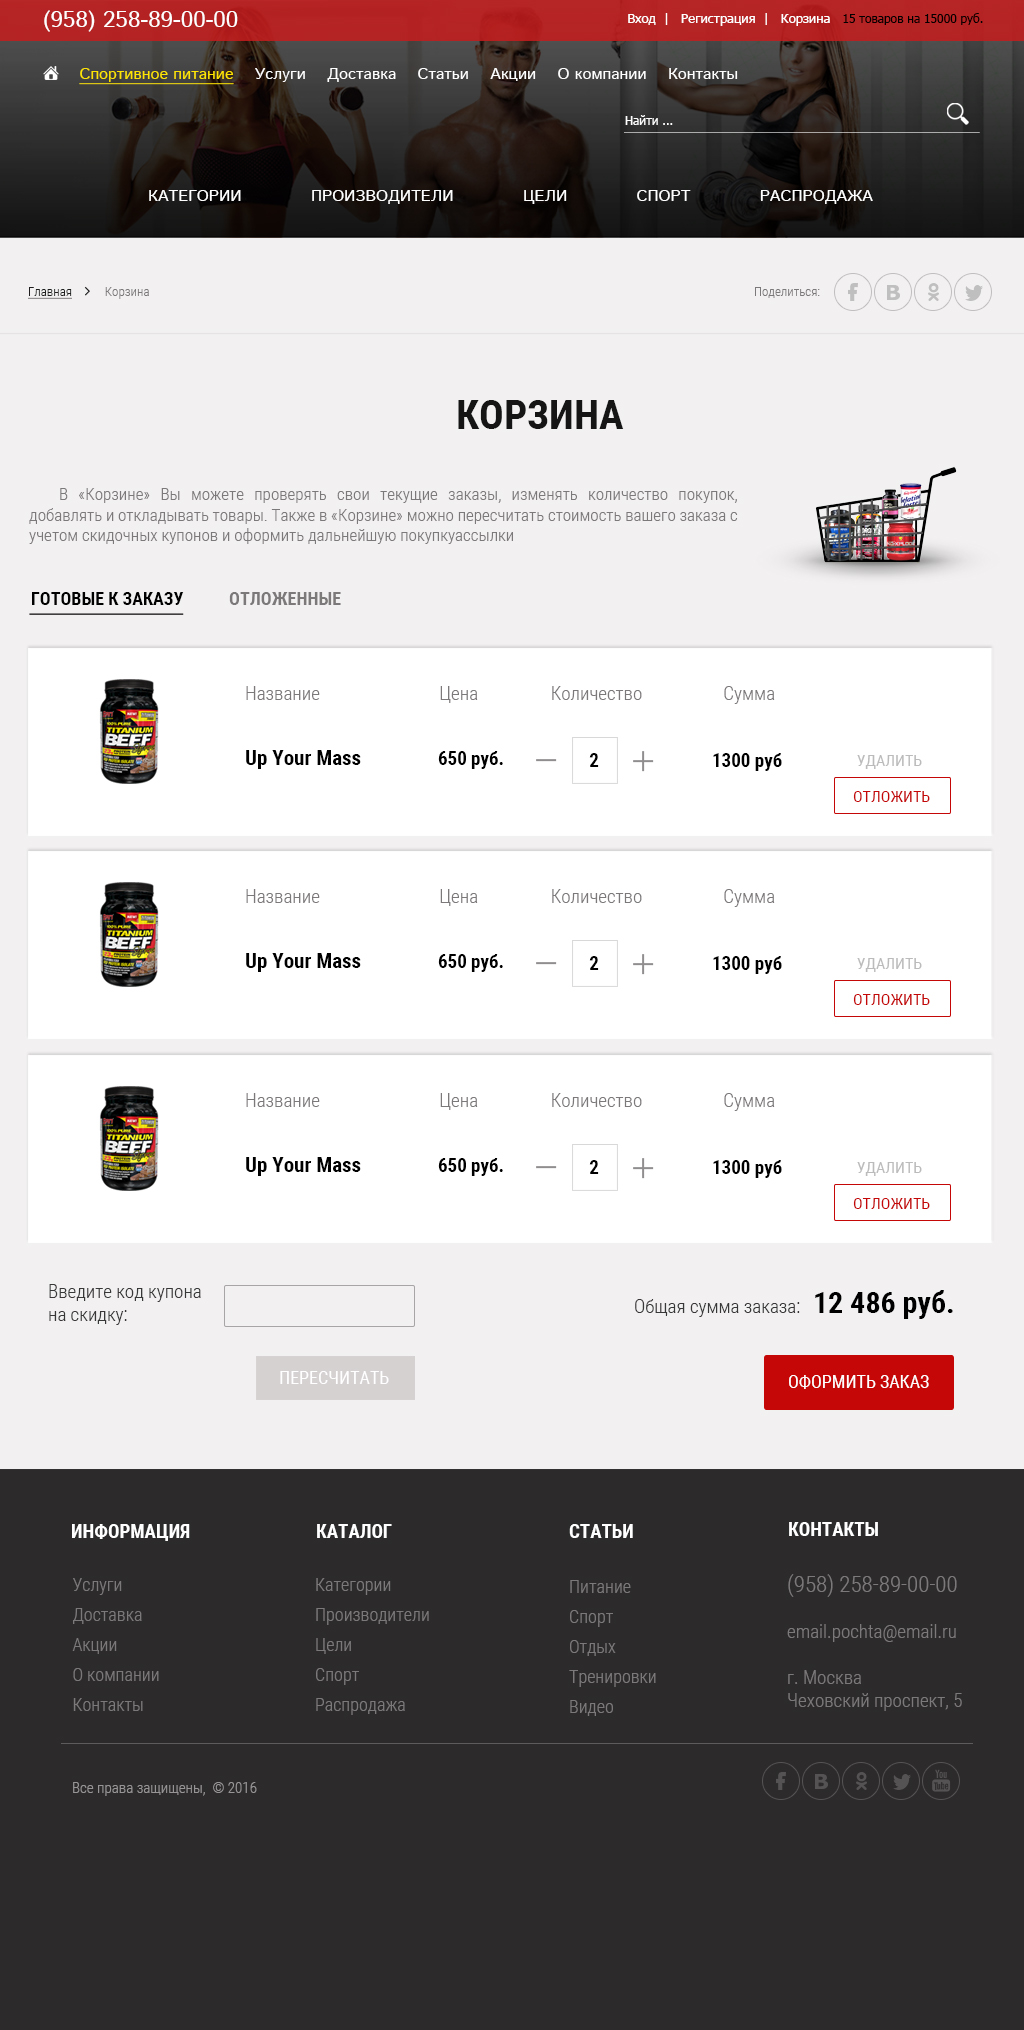The image size is (1024, 2030).
Task: Switch to the ОТЛОЖЕННЫЕ tab
Action: coord(285,599)
